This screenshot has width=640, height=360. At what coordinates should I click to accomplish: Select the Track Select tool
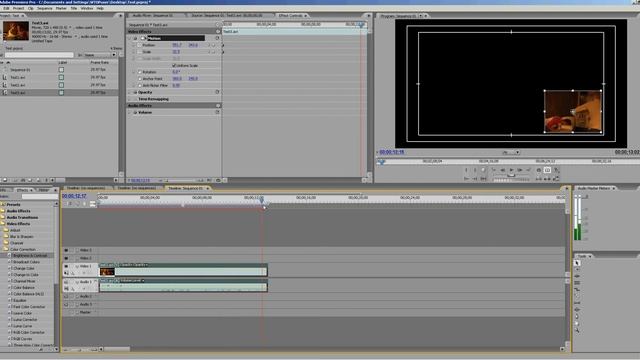tap(577, 270)
